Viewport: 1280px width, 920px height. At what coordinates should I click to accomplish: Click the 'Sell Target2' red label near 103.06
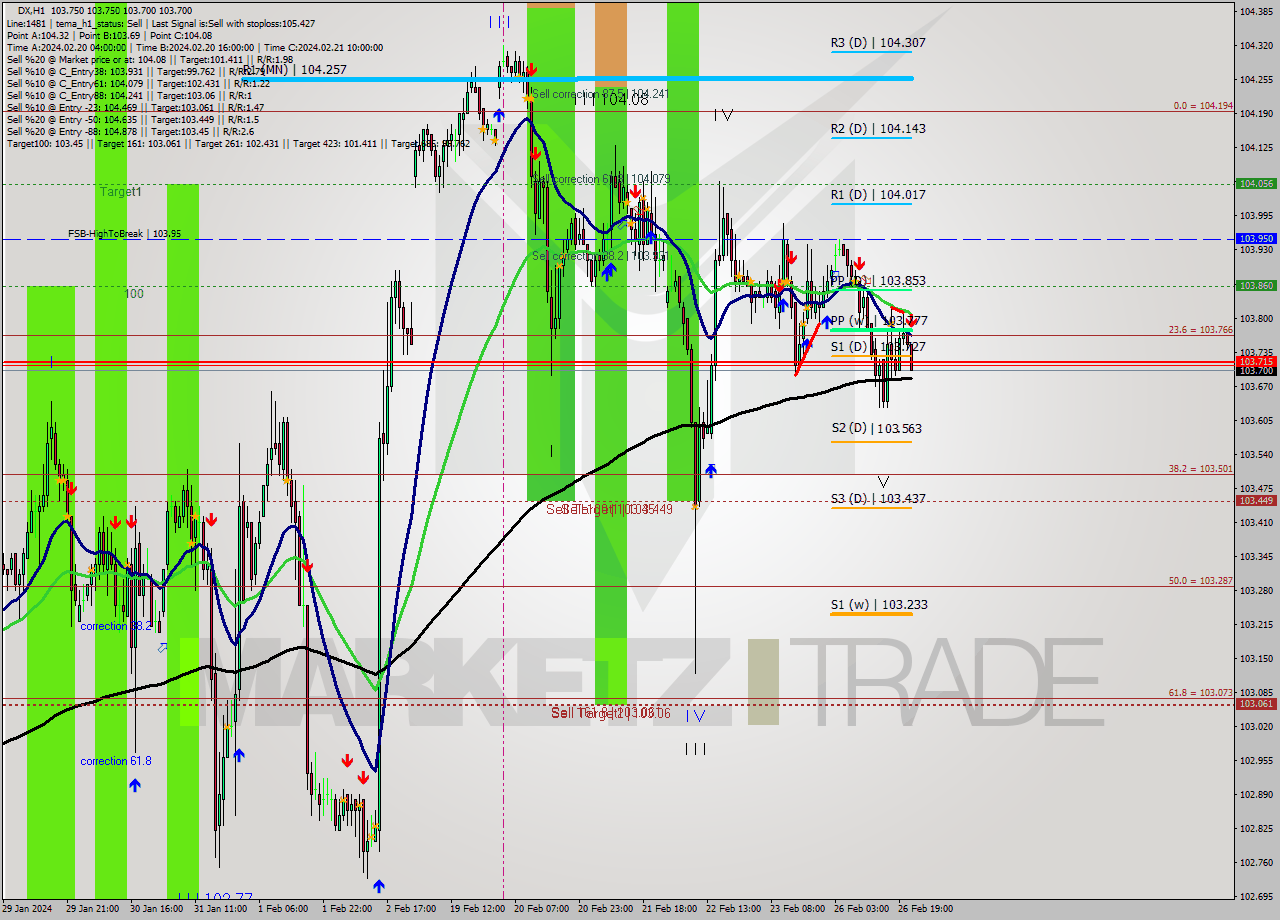(x=609, y=713)
